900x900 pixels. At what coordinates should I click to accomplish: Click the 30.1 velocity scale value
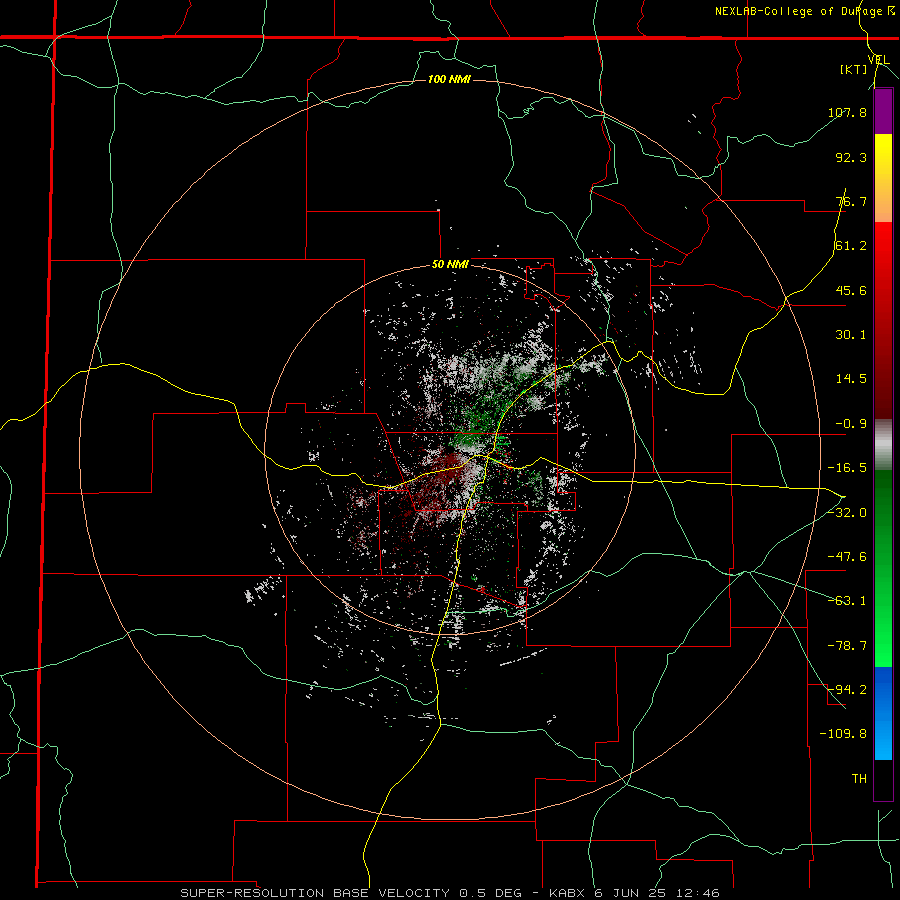(x=851, y=335)
